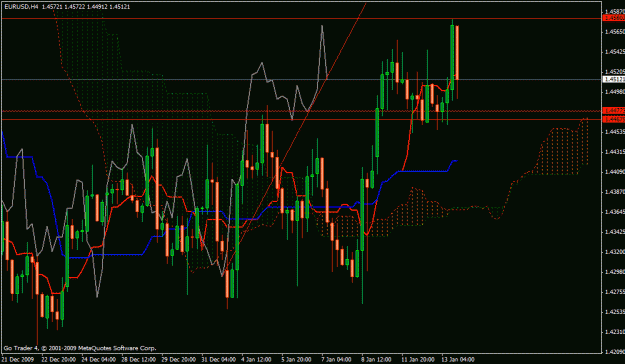Click the 22 Dec 20:00 time label
The height and width of the screenshot is (364, 625).
59,359
